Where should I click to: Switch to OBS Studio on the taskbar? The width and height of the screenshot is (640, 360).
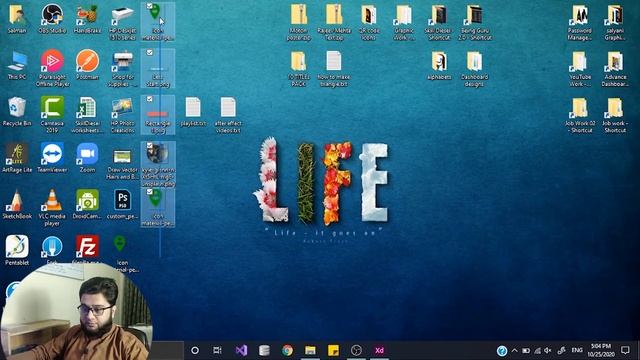click(x=356, y=350)
